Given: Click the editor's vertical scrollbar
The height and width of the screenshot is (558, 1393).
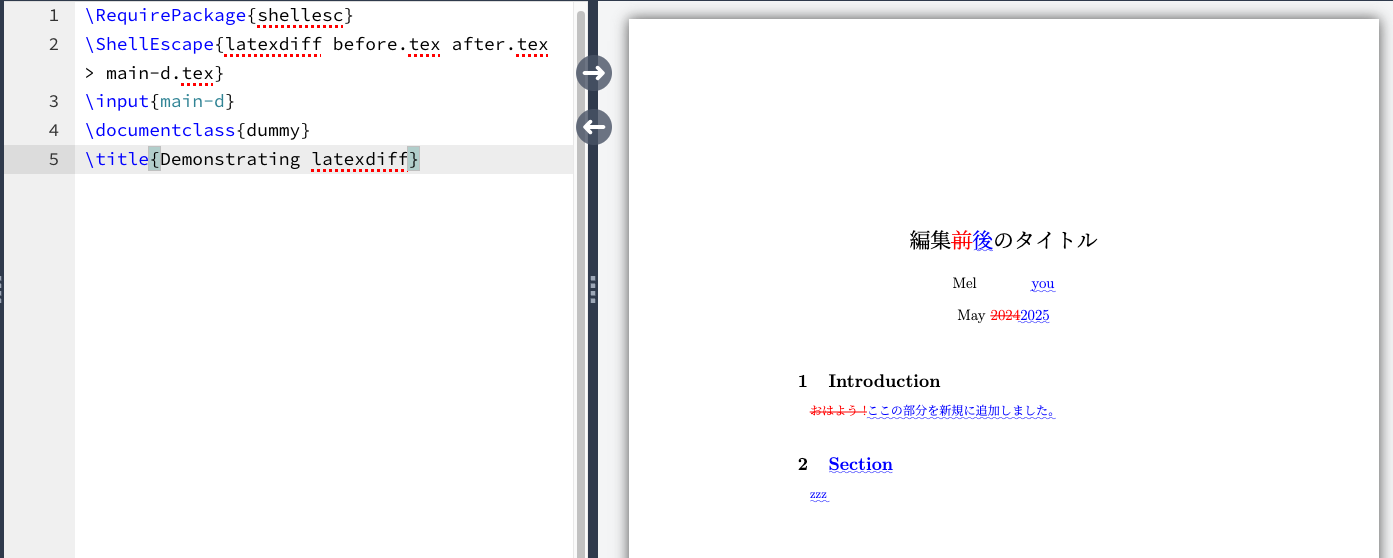Looking at the screenshot, I should pos(580,284).
